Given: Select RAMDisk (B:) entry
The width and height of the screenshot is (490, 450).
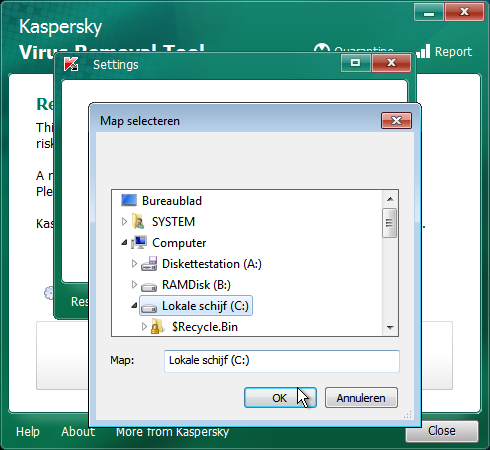Looking at the screenshot, I should tap(196, 285).
